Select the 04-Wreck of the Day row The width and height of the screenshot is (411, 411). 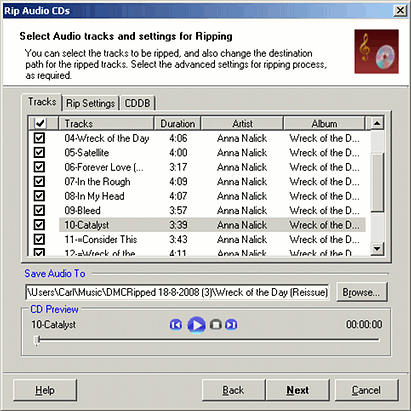point(212,138)
